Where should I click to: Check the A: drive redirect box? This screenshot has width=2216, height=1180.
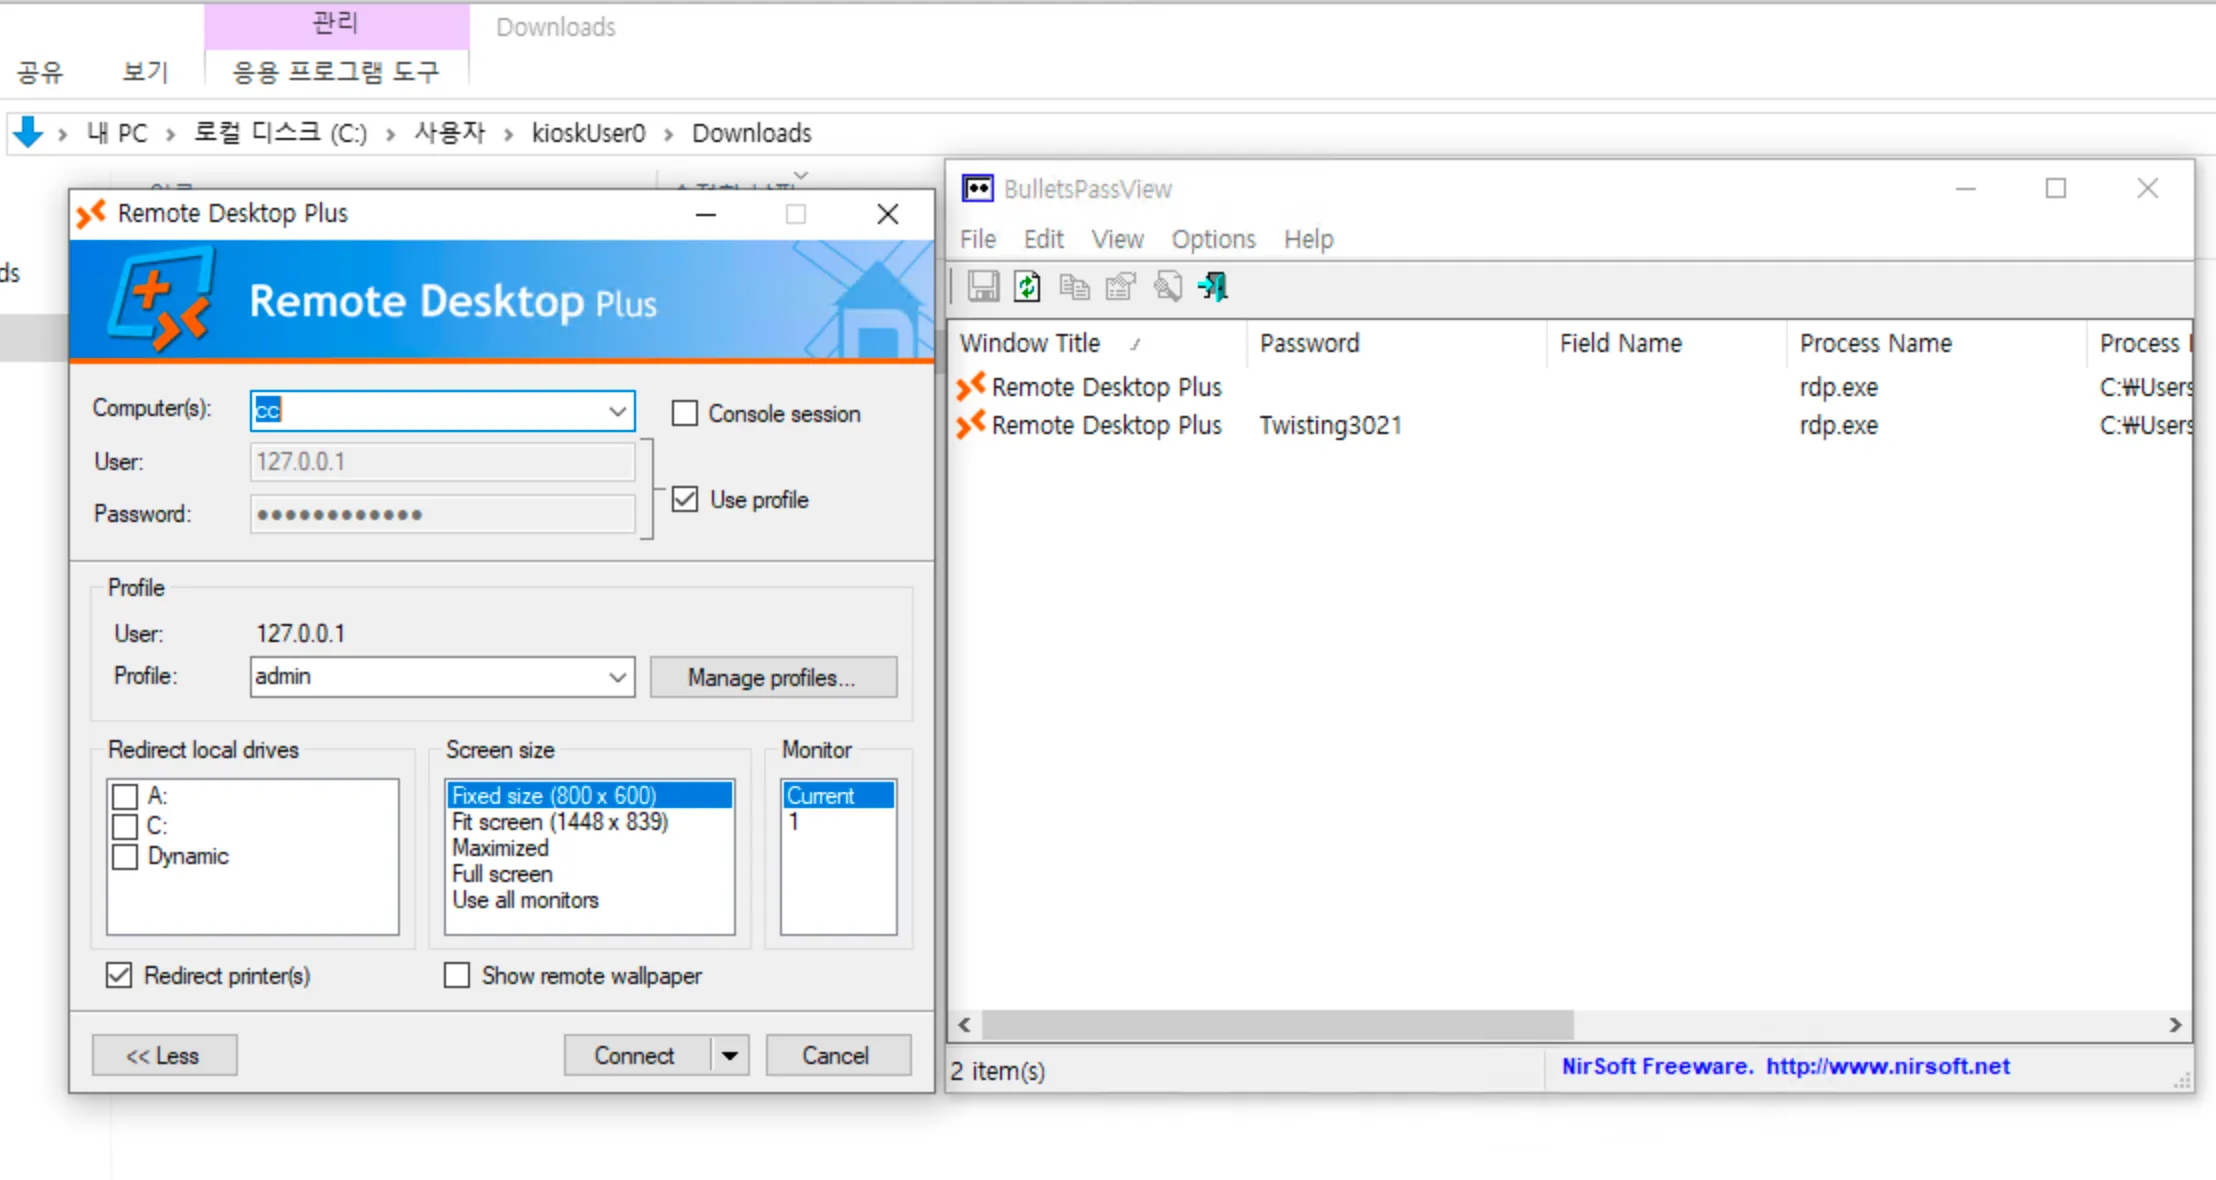(125, 796)
